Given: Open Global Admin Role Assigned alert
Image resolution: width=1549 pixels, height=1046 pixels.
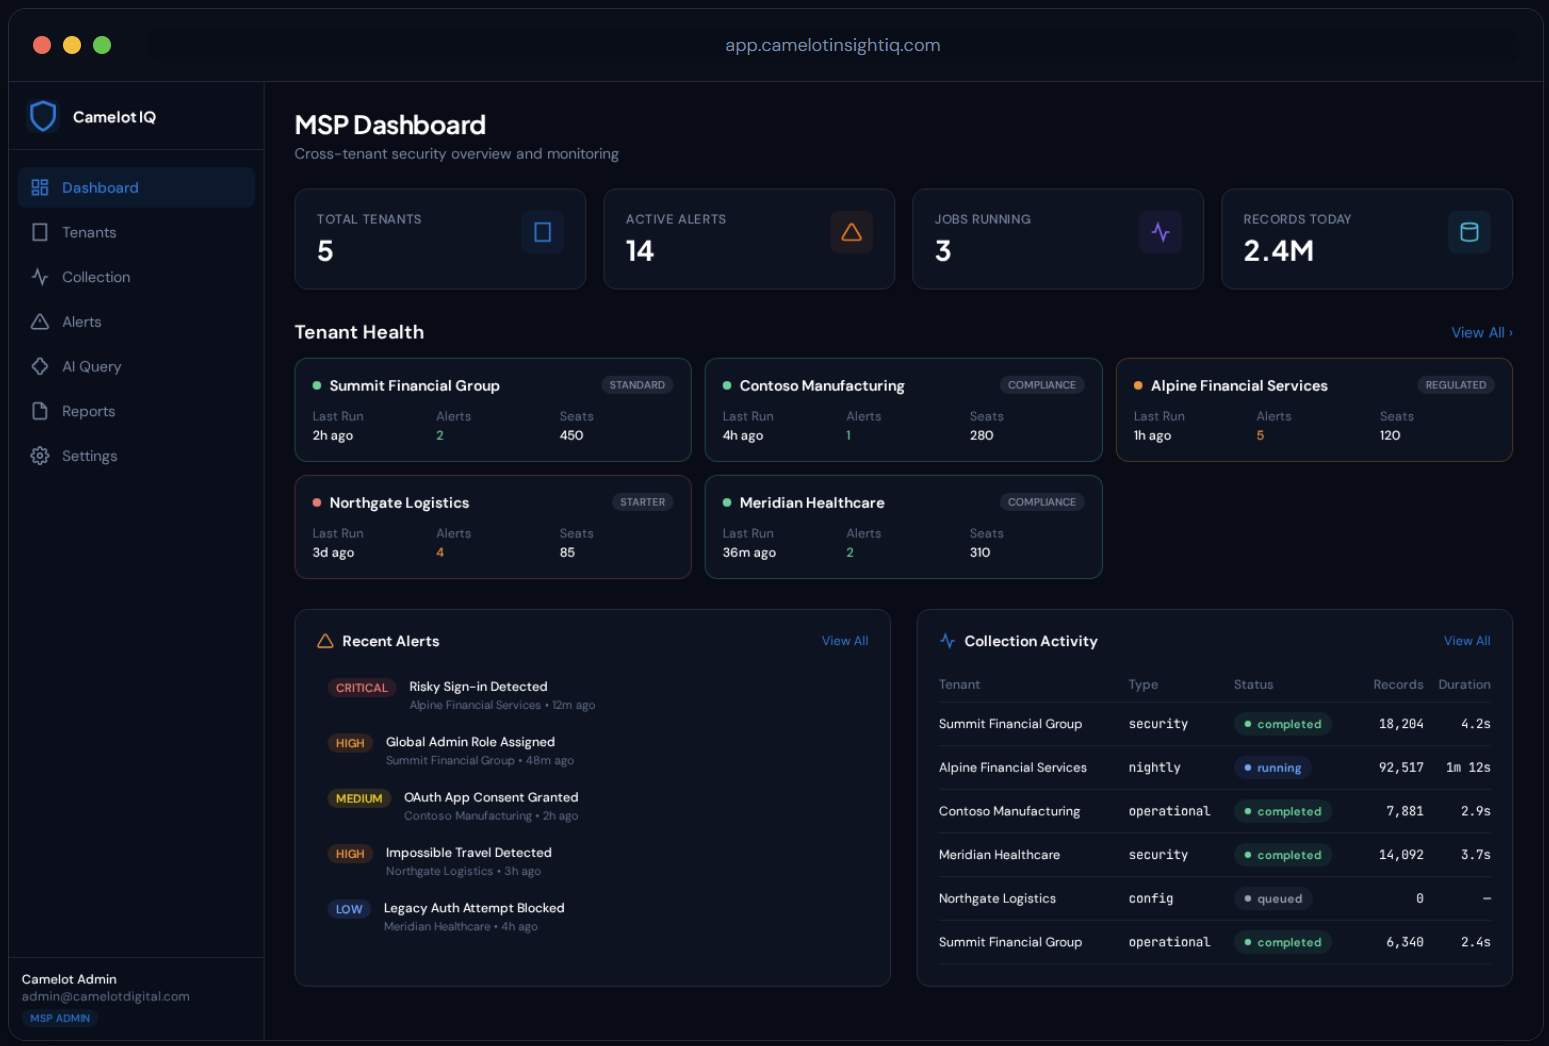Looking at the screenshot, I should 593,750.
